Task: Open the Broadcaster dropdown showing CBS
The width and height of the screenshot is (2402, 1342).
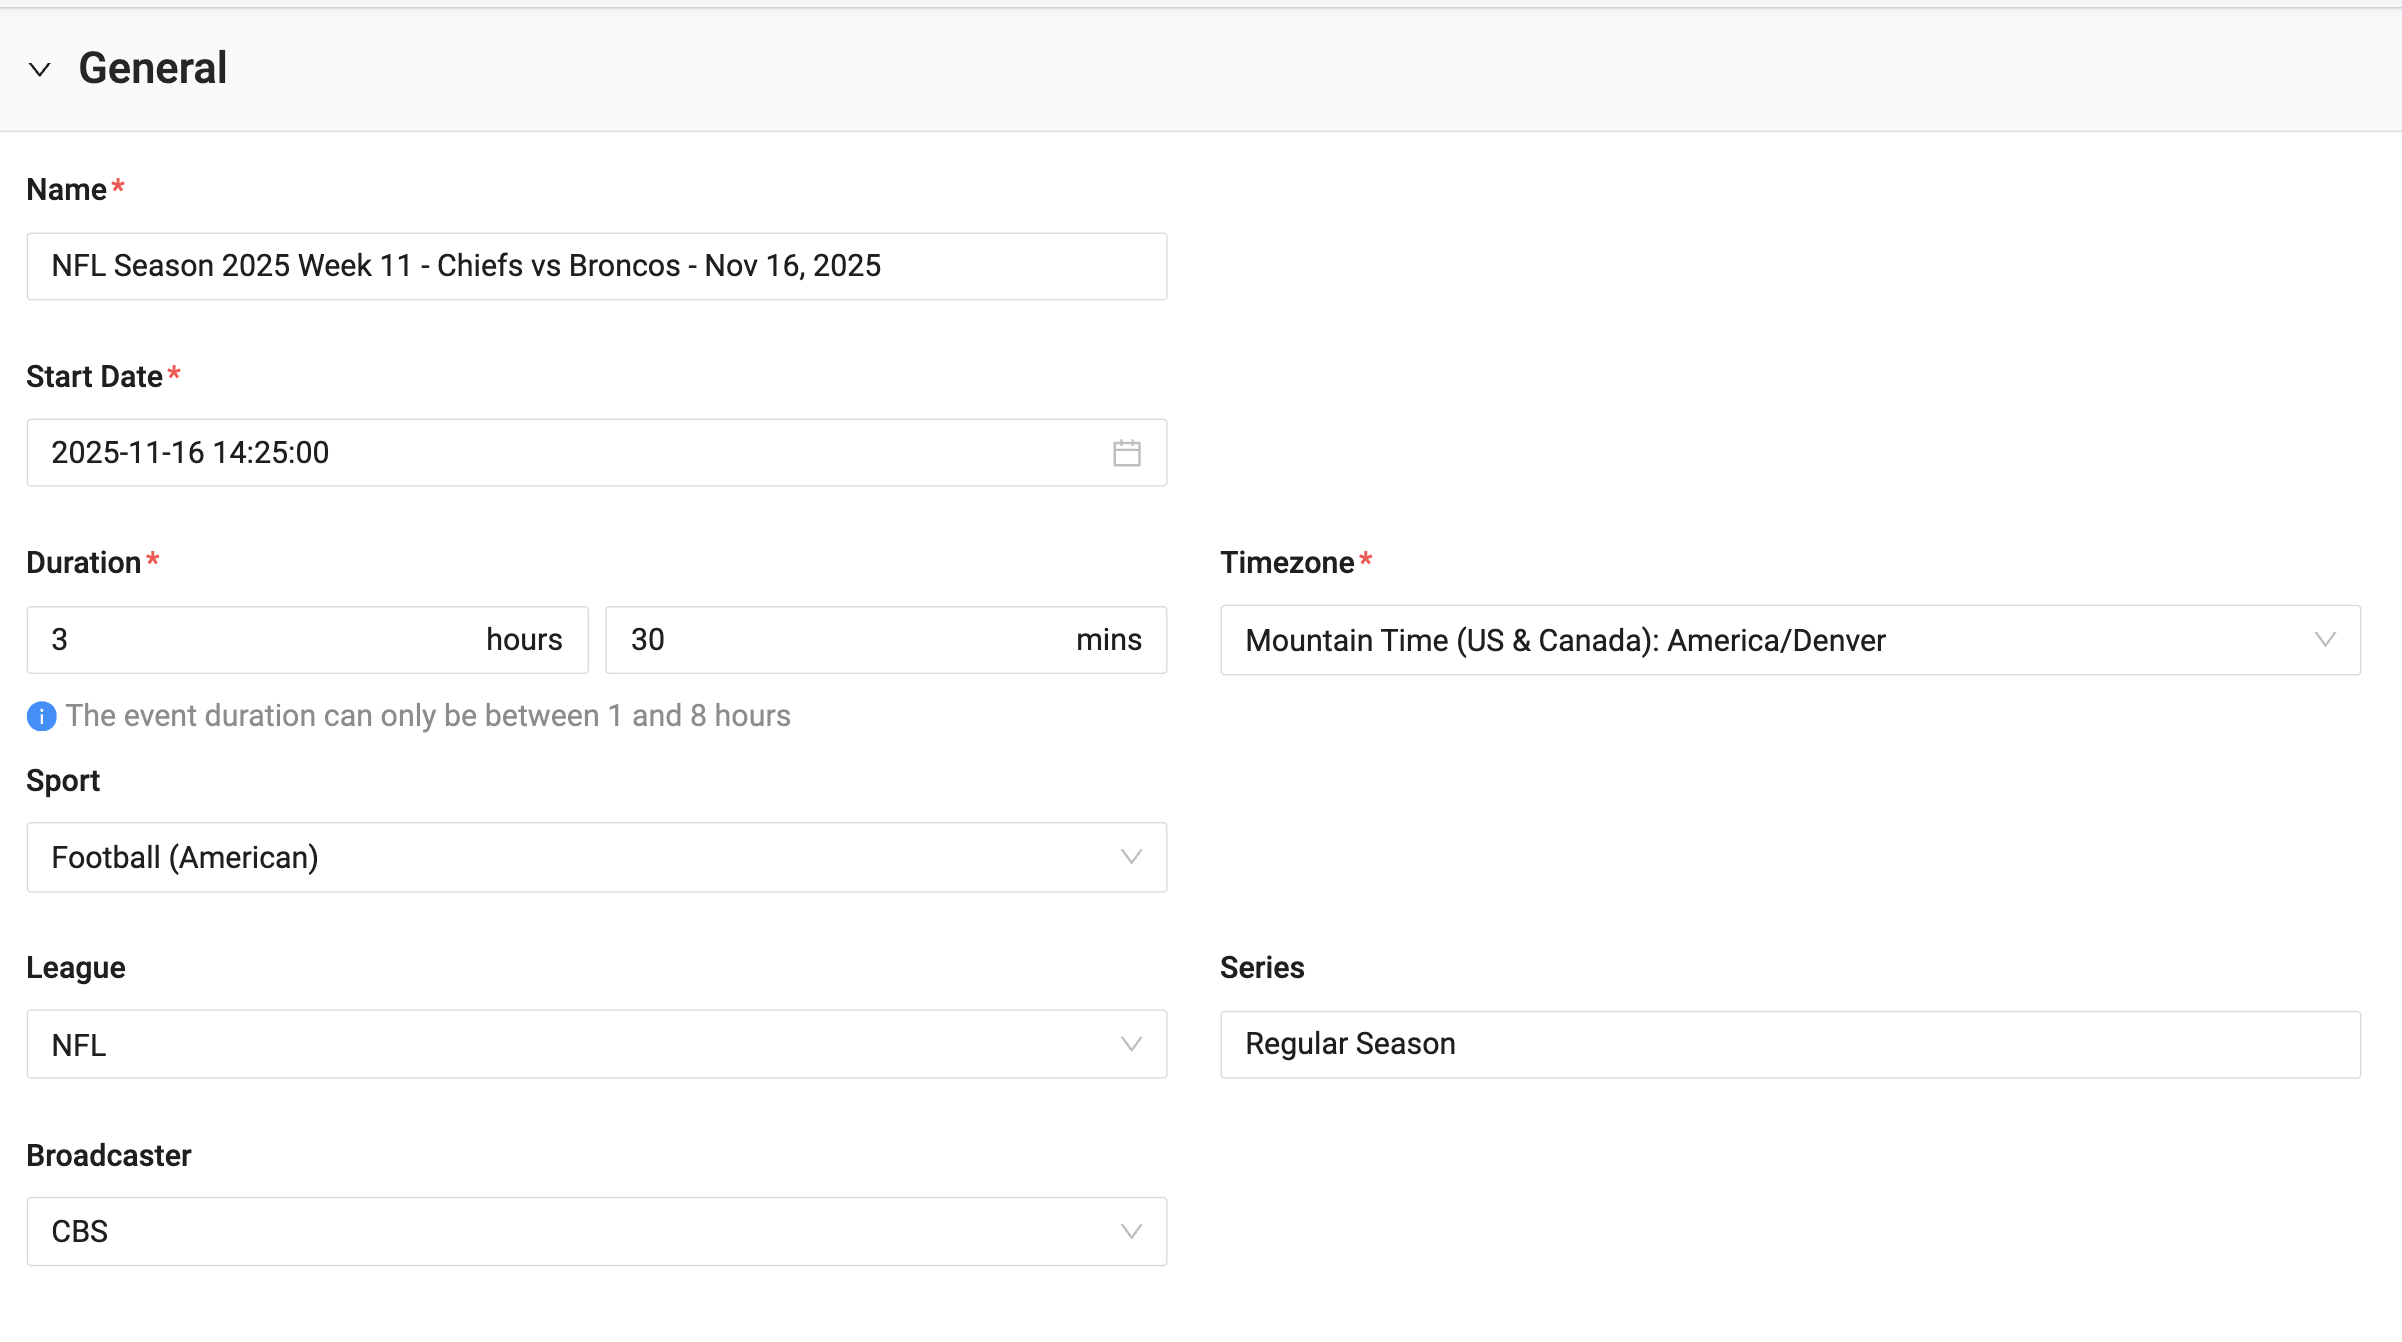Action: (570, 1231)
